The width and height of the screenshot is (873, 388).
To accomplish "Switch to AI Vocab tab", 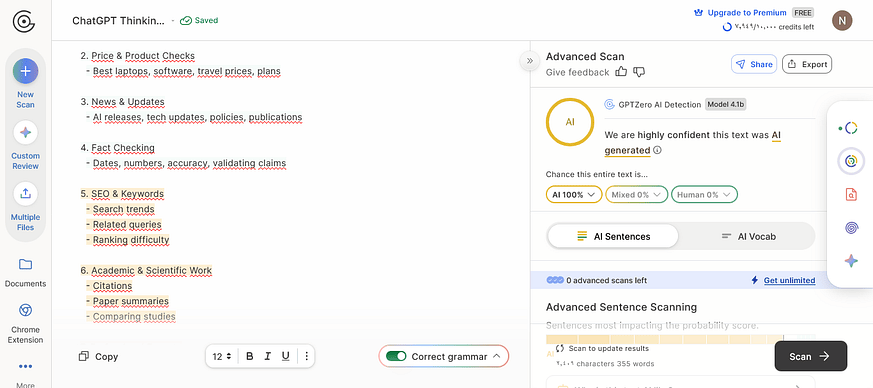I will [748, 236].
